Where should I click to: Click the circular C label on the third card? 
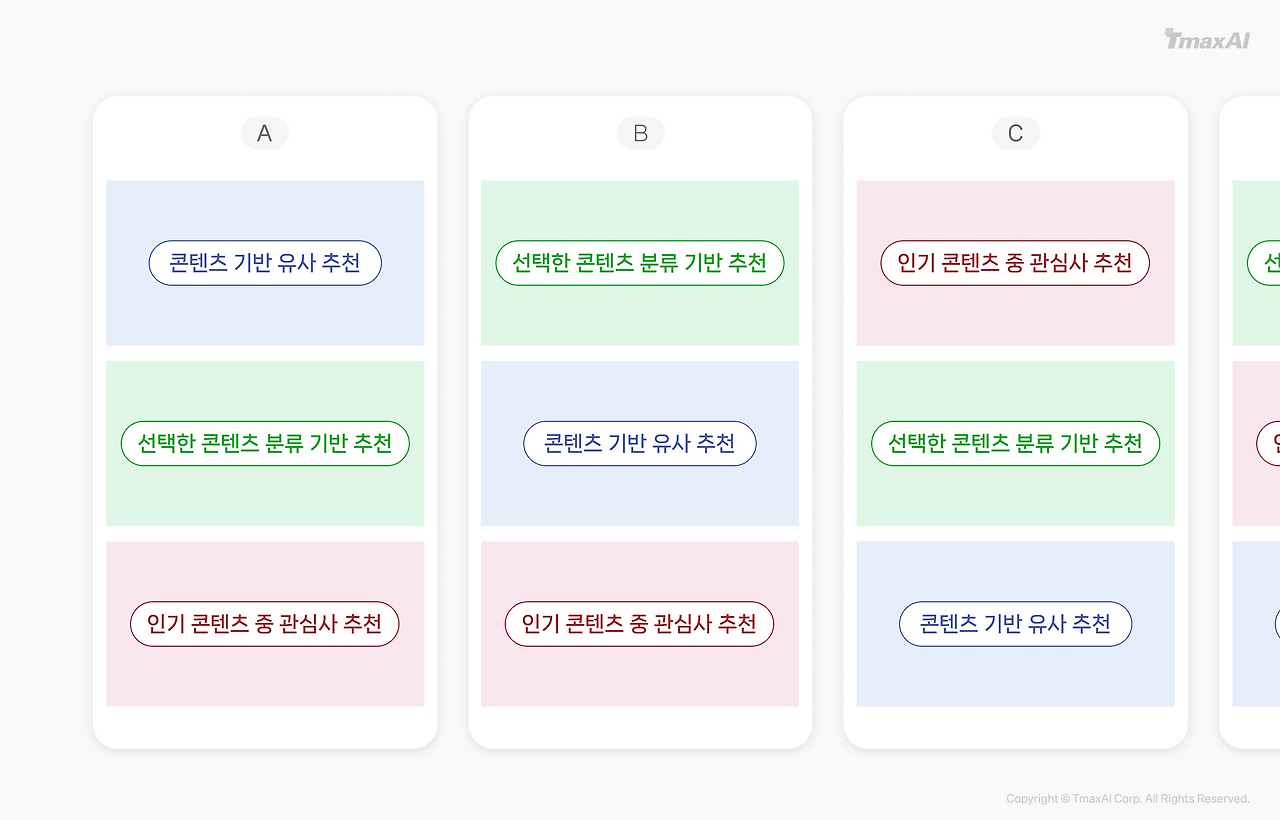tap(1015, 132)
